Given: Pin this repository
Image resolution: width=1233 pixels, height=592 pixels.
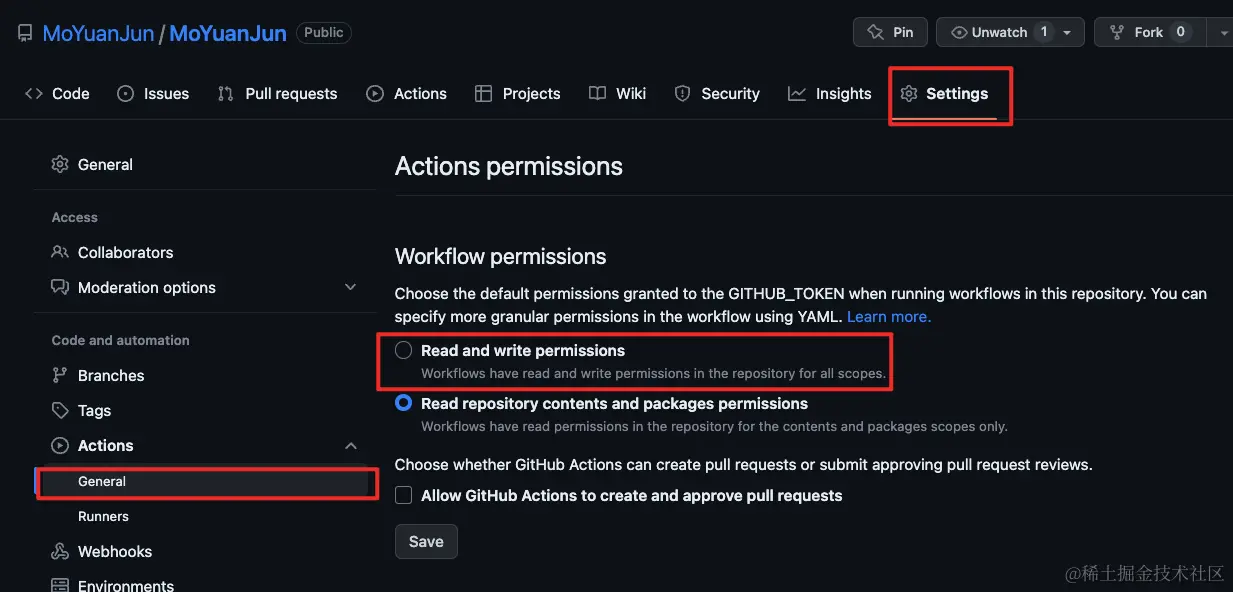Looking at the screenshot, I should [890, 32].
